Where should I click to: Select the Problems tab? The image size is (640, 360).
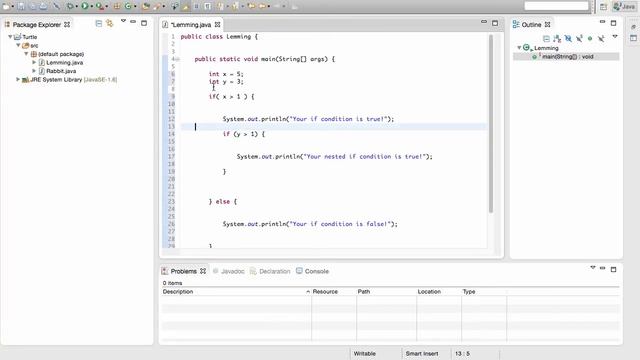[x=183, y=271]
